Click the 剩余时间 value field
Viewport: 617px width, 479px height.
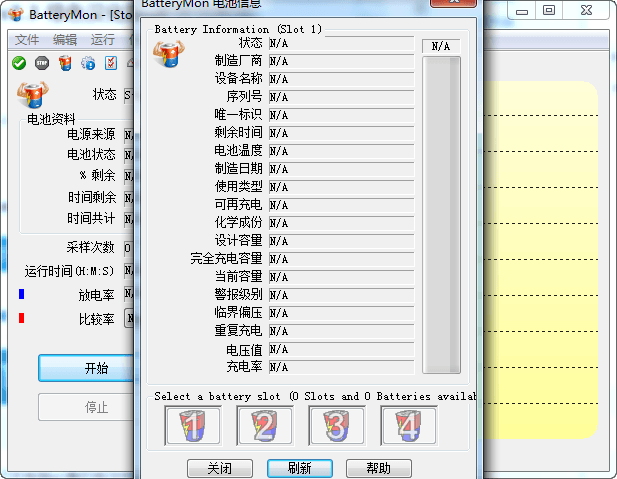tap(342, 133)
